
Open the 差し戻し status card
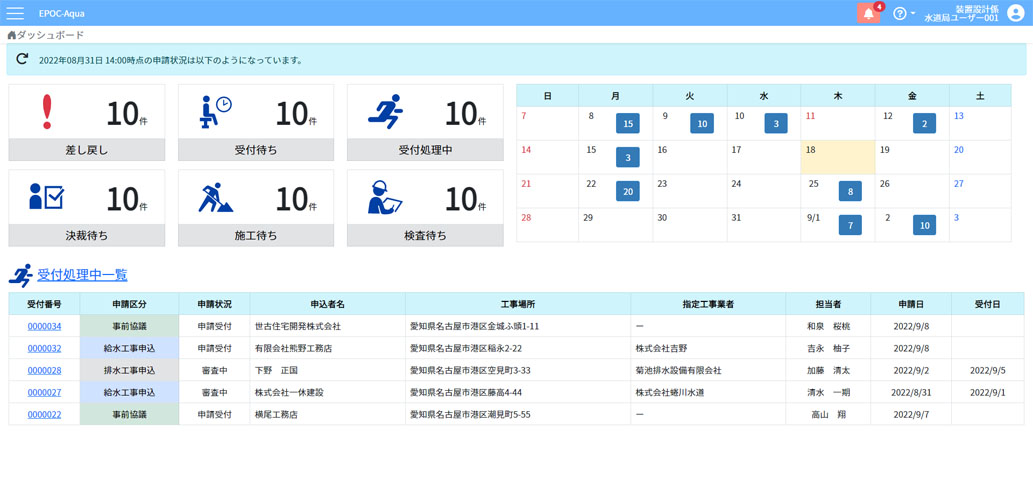pyautogui.click(x=87, y=122)
